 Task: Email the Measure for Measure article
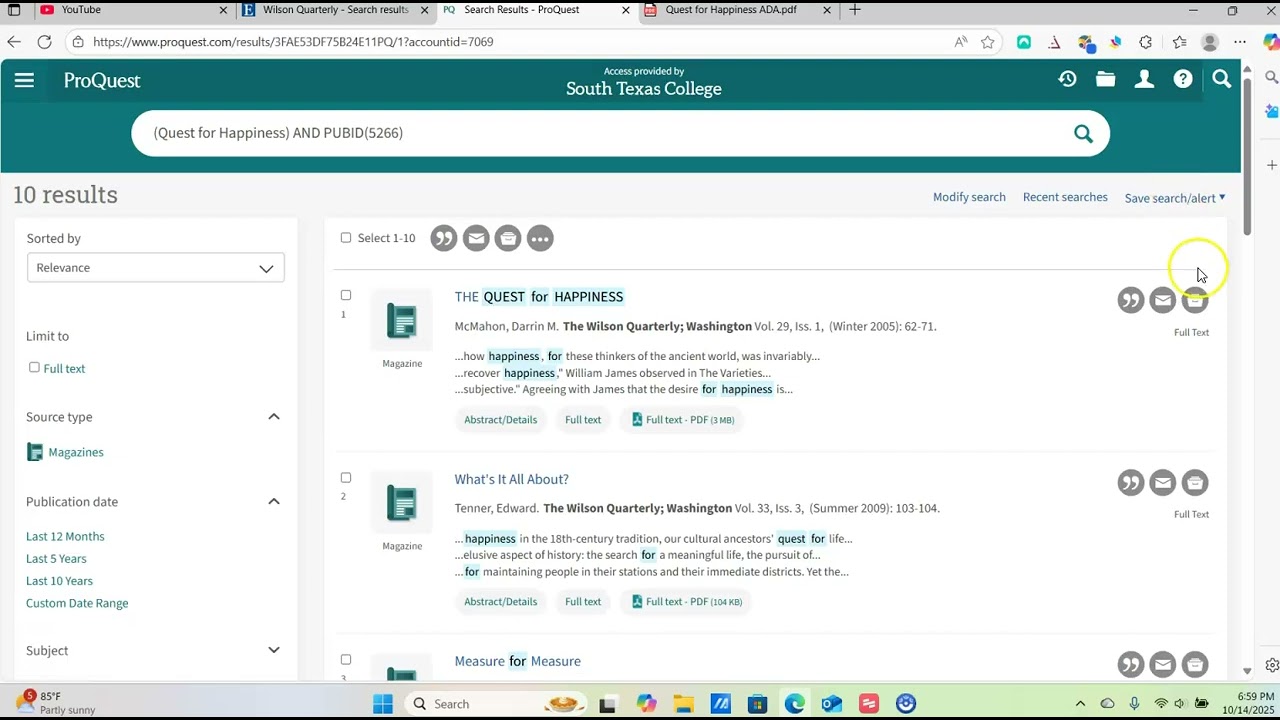(x=1163, y=665)
